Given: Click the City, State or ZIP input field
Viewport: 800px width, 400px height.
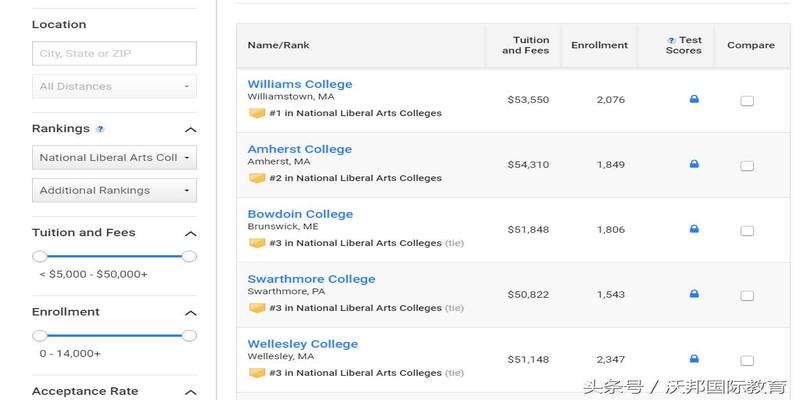Looking at the screenshot, I should pyautogui.click(x=114, y=54).
